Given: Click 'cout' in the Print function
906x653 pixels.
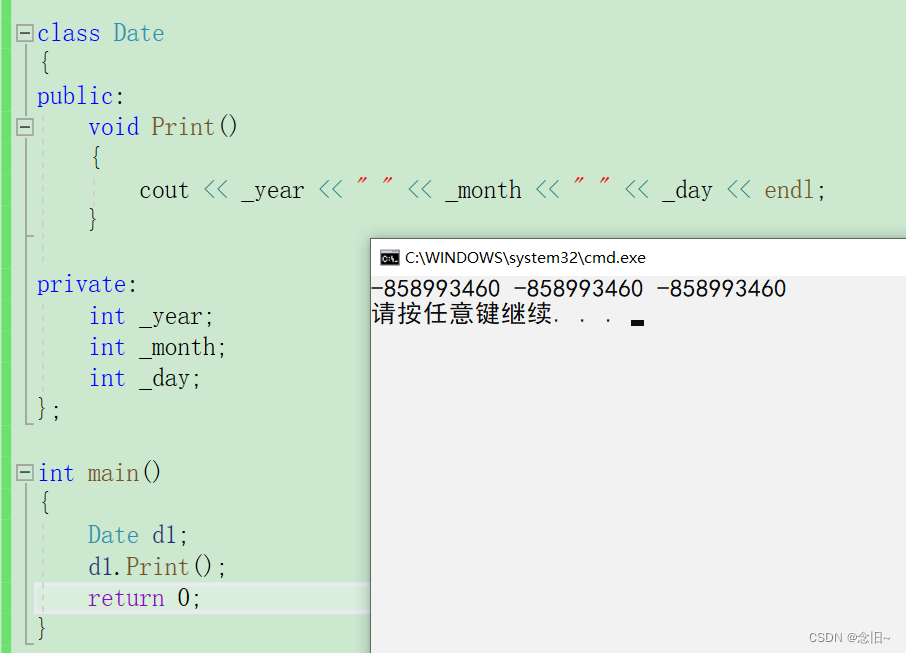Looking at the screenshot, I should 164,190.
